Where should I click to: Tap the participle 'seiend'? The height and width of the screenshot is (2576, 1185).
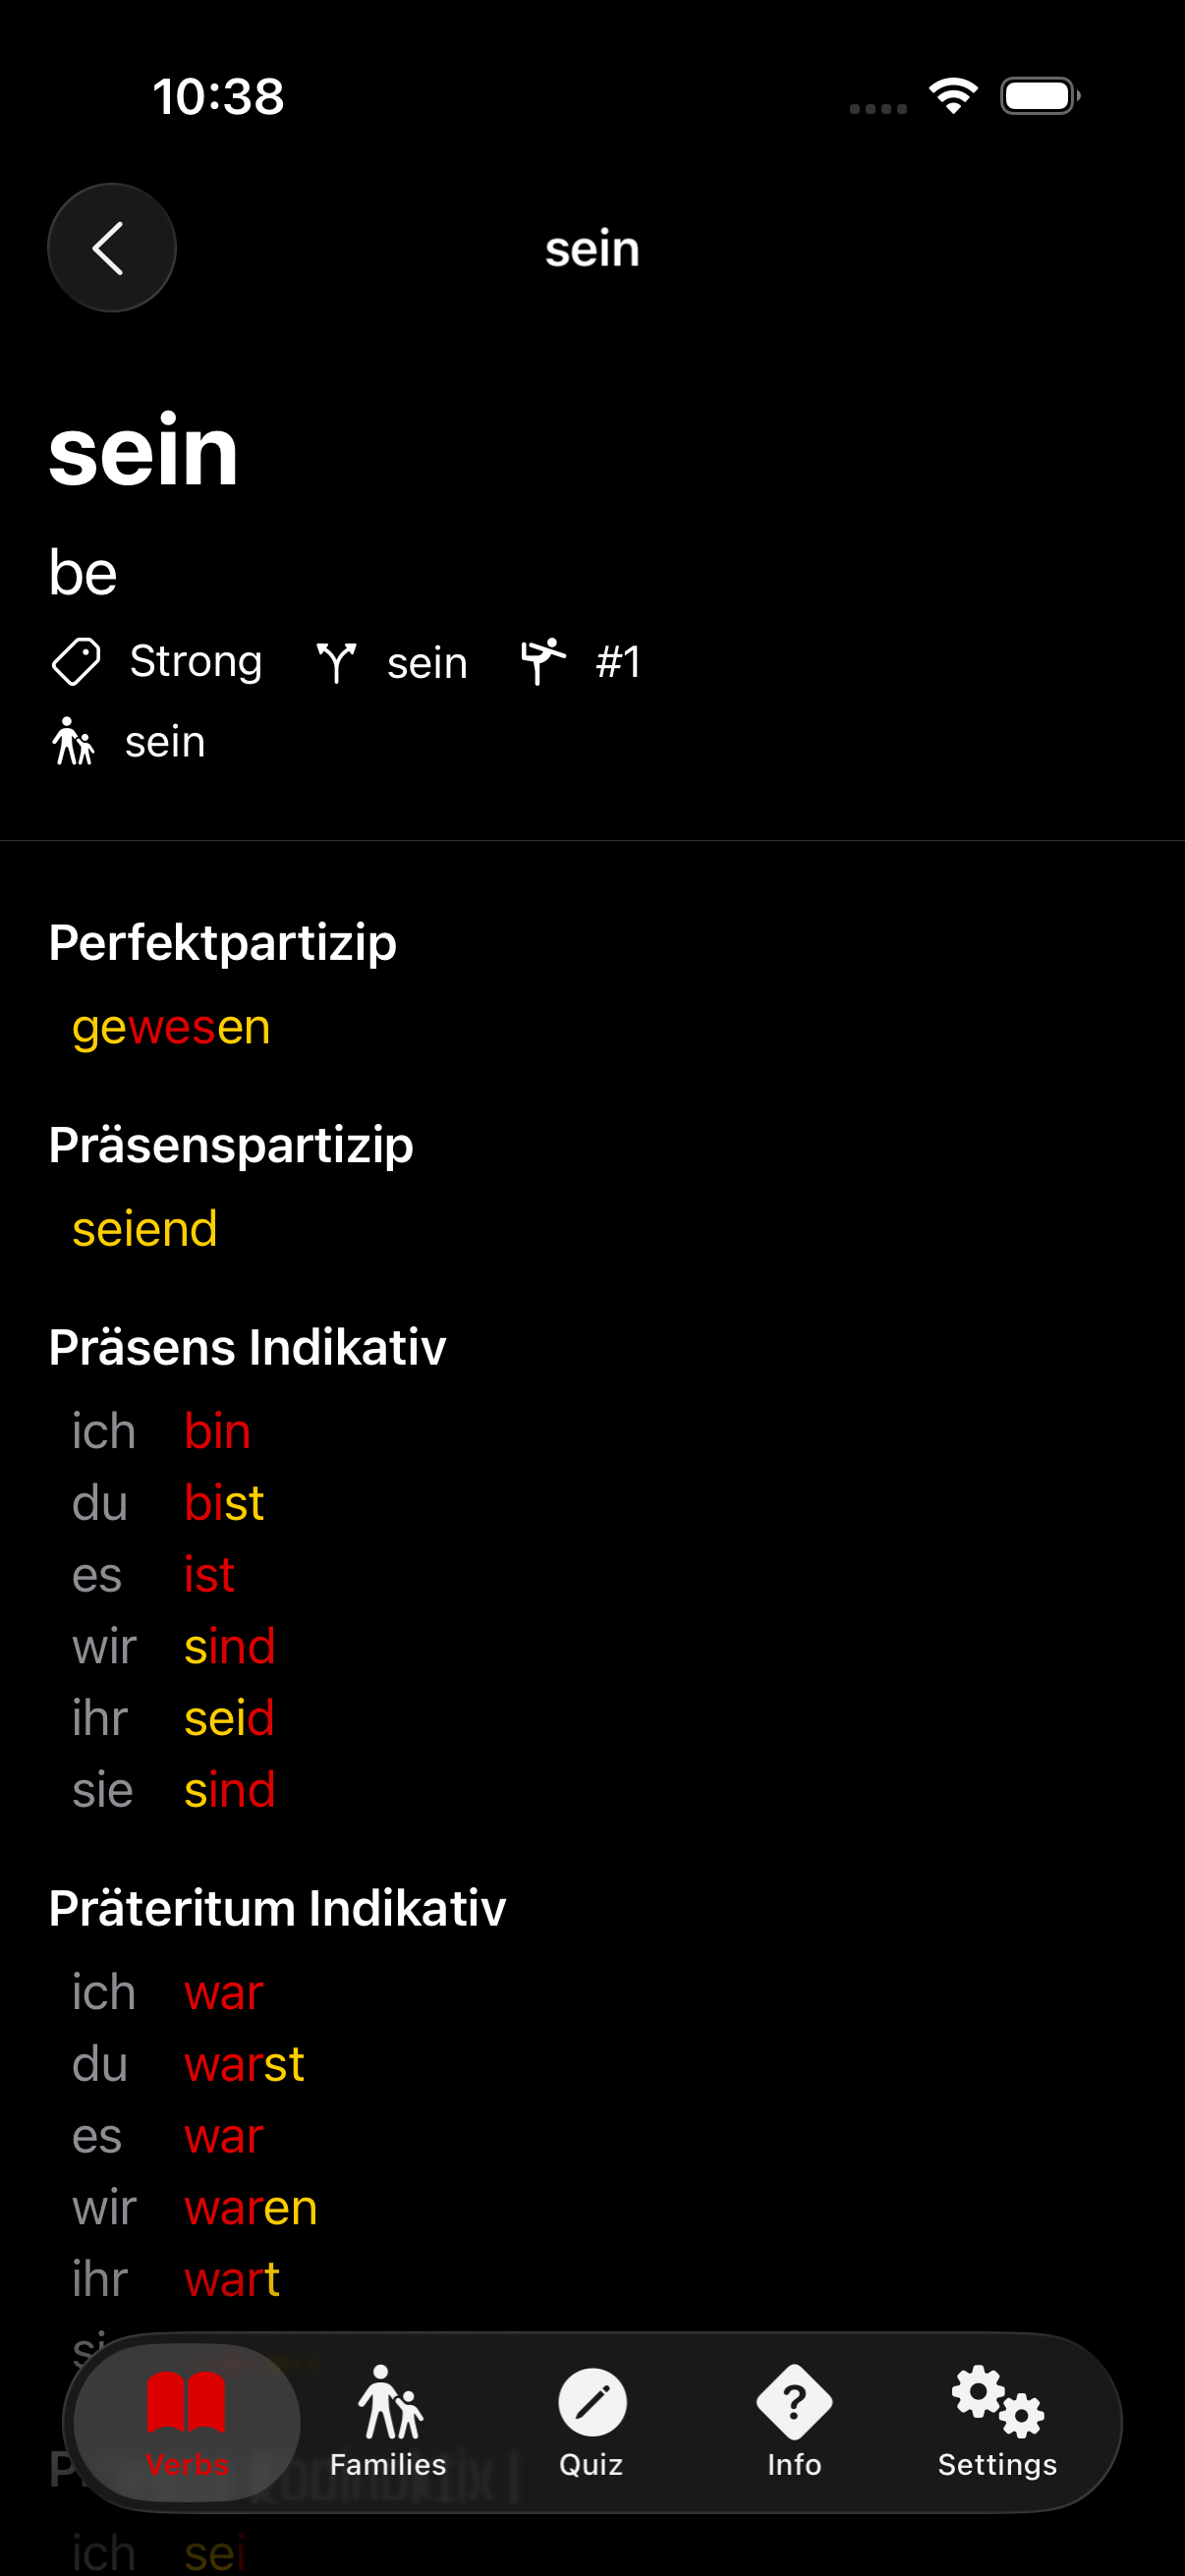coord(144,1230)
